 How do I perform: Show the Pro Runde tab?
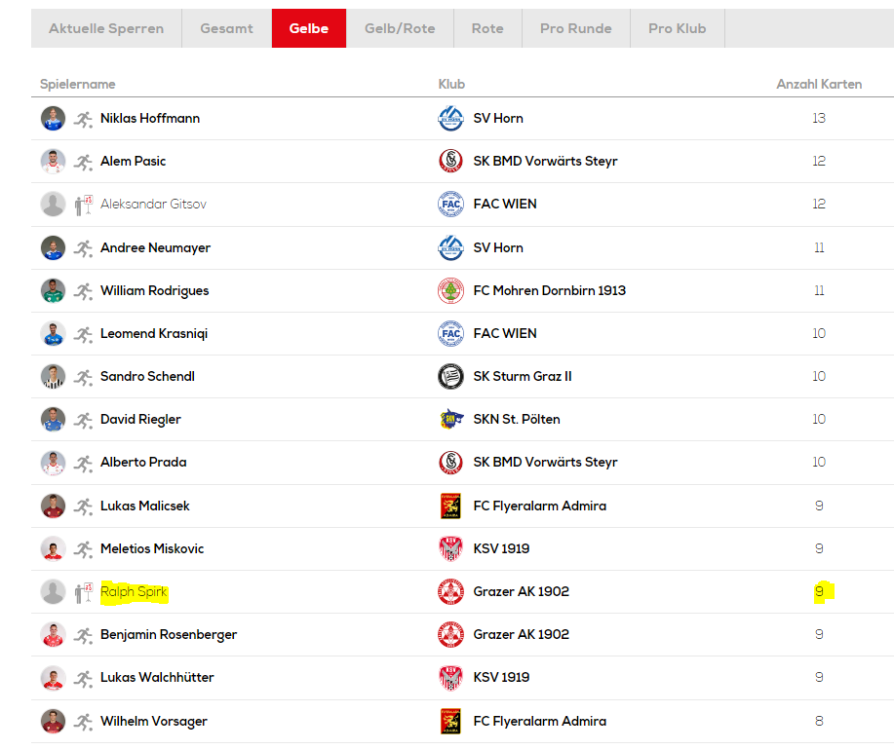(576, 29)
